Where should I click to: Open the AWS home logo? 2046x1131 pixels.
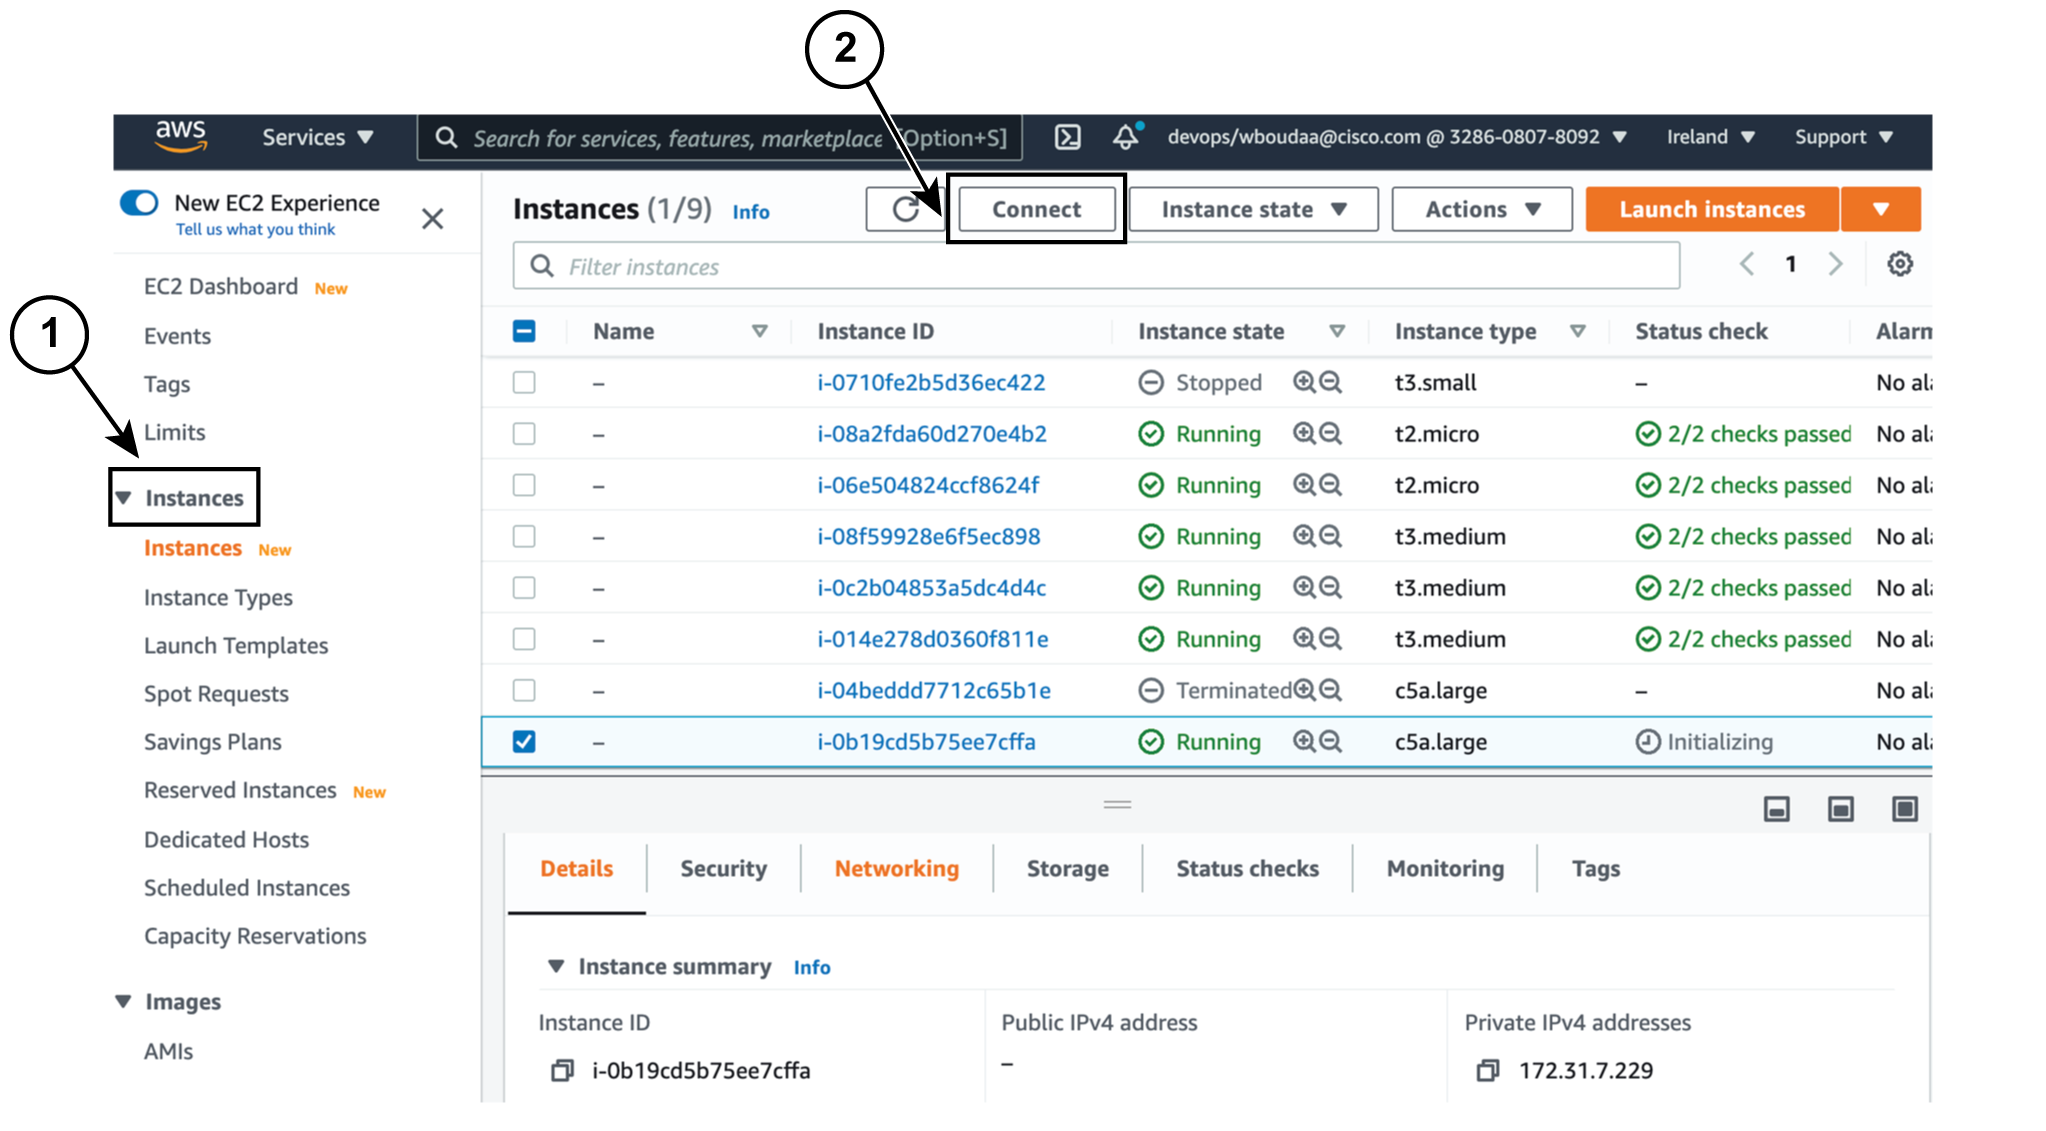coord(181,136)
